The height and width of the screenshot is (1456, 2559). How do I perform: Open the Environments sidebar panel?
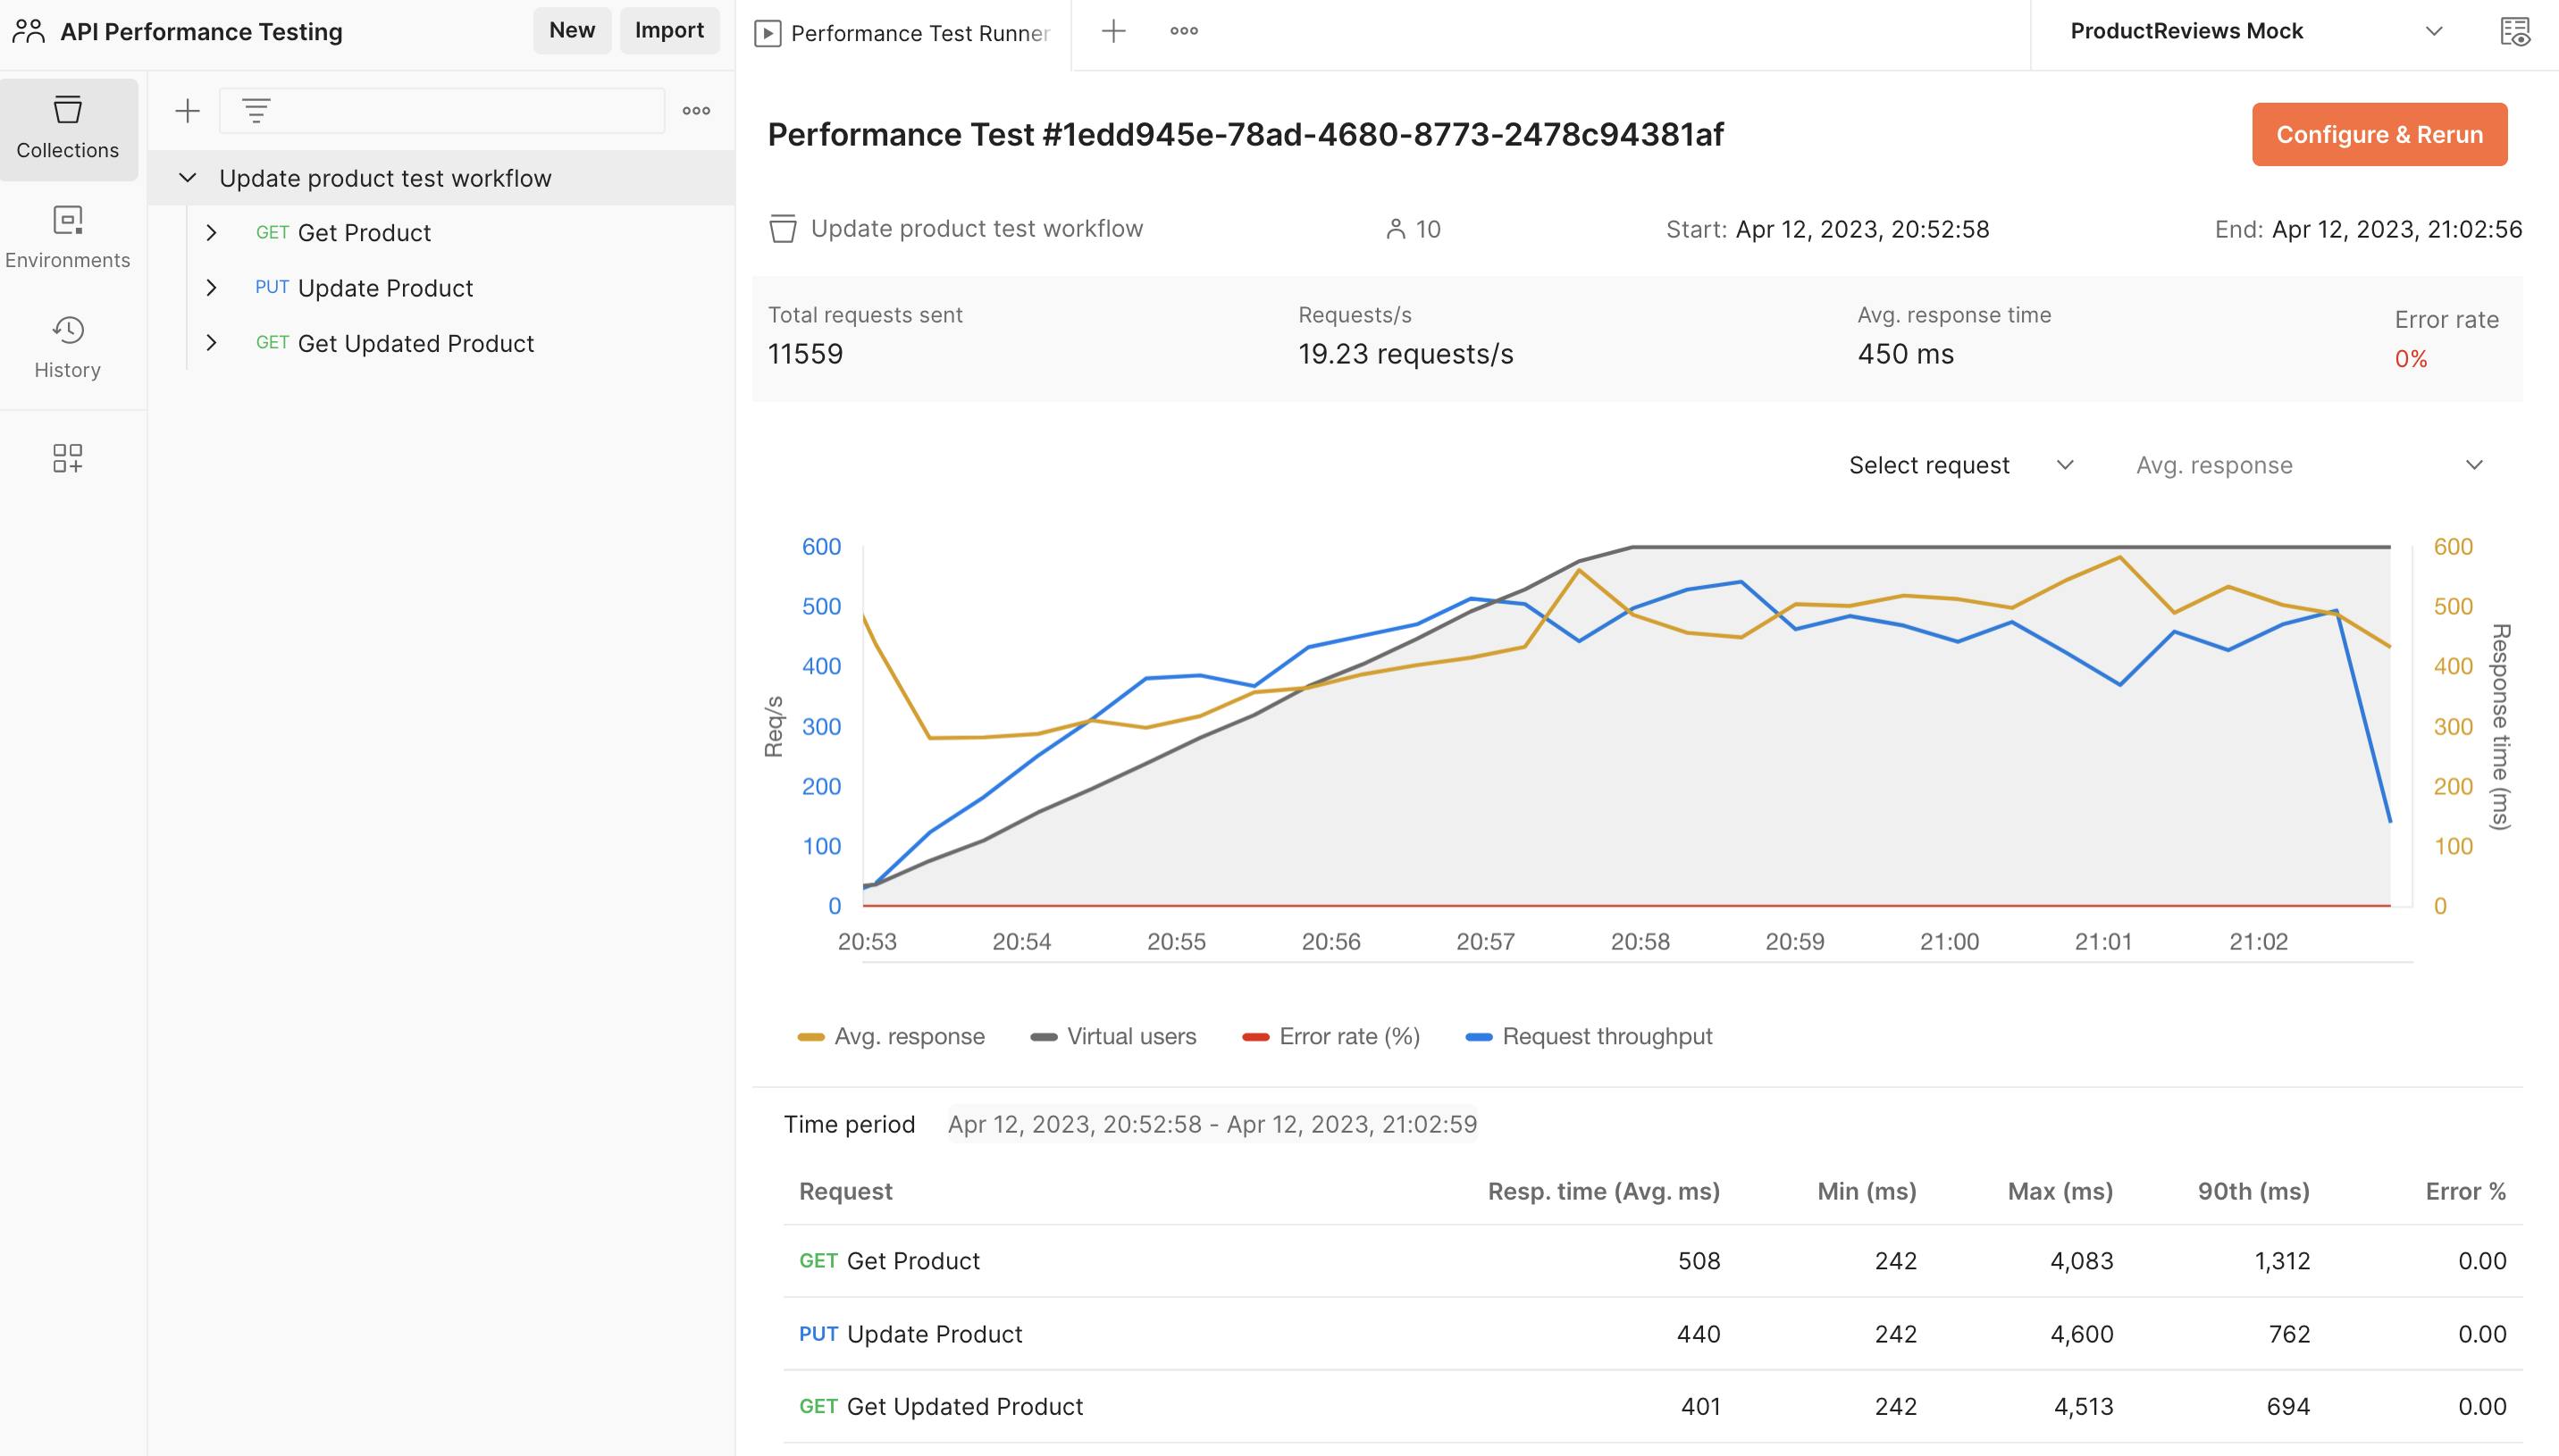point(68,238)
